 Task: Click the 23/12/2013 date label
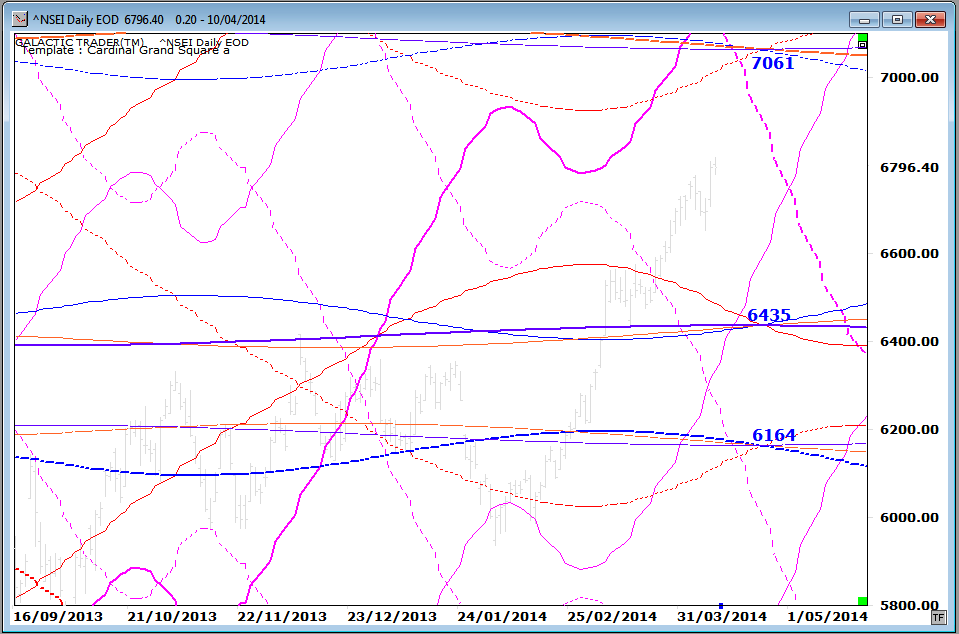tap(392, 616)
